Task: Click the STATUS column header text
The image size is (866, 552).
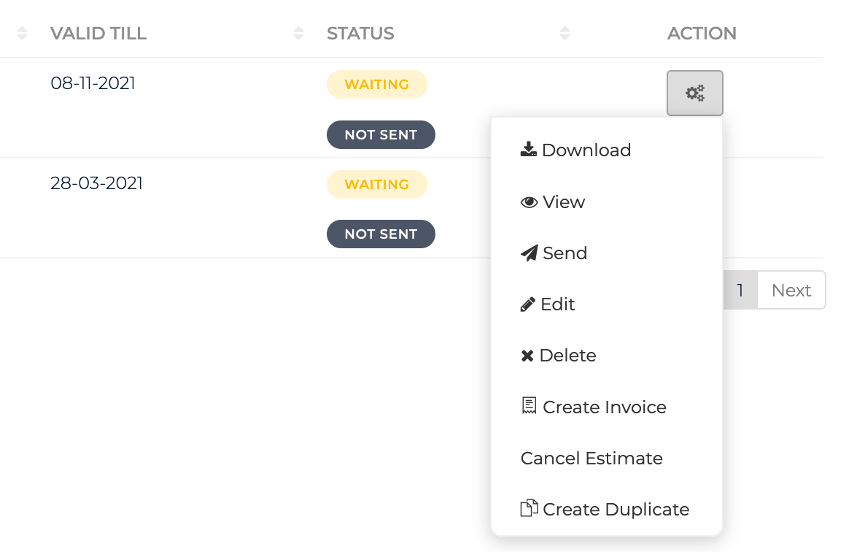Action: (360, 34)
